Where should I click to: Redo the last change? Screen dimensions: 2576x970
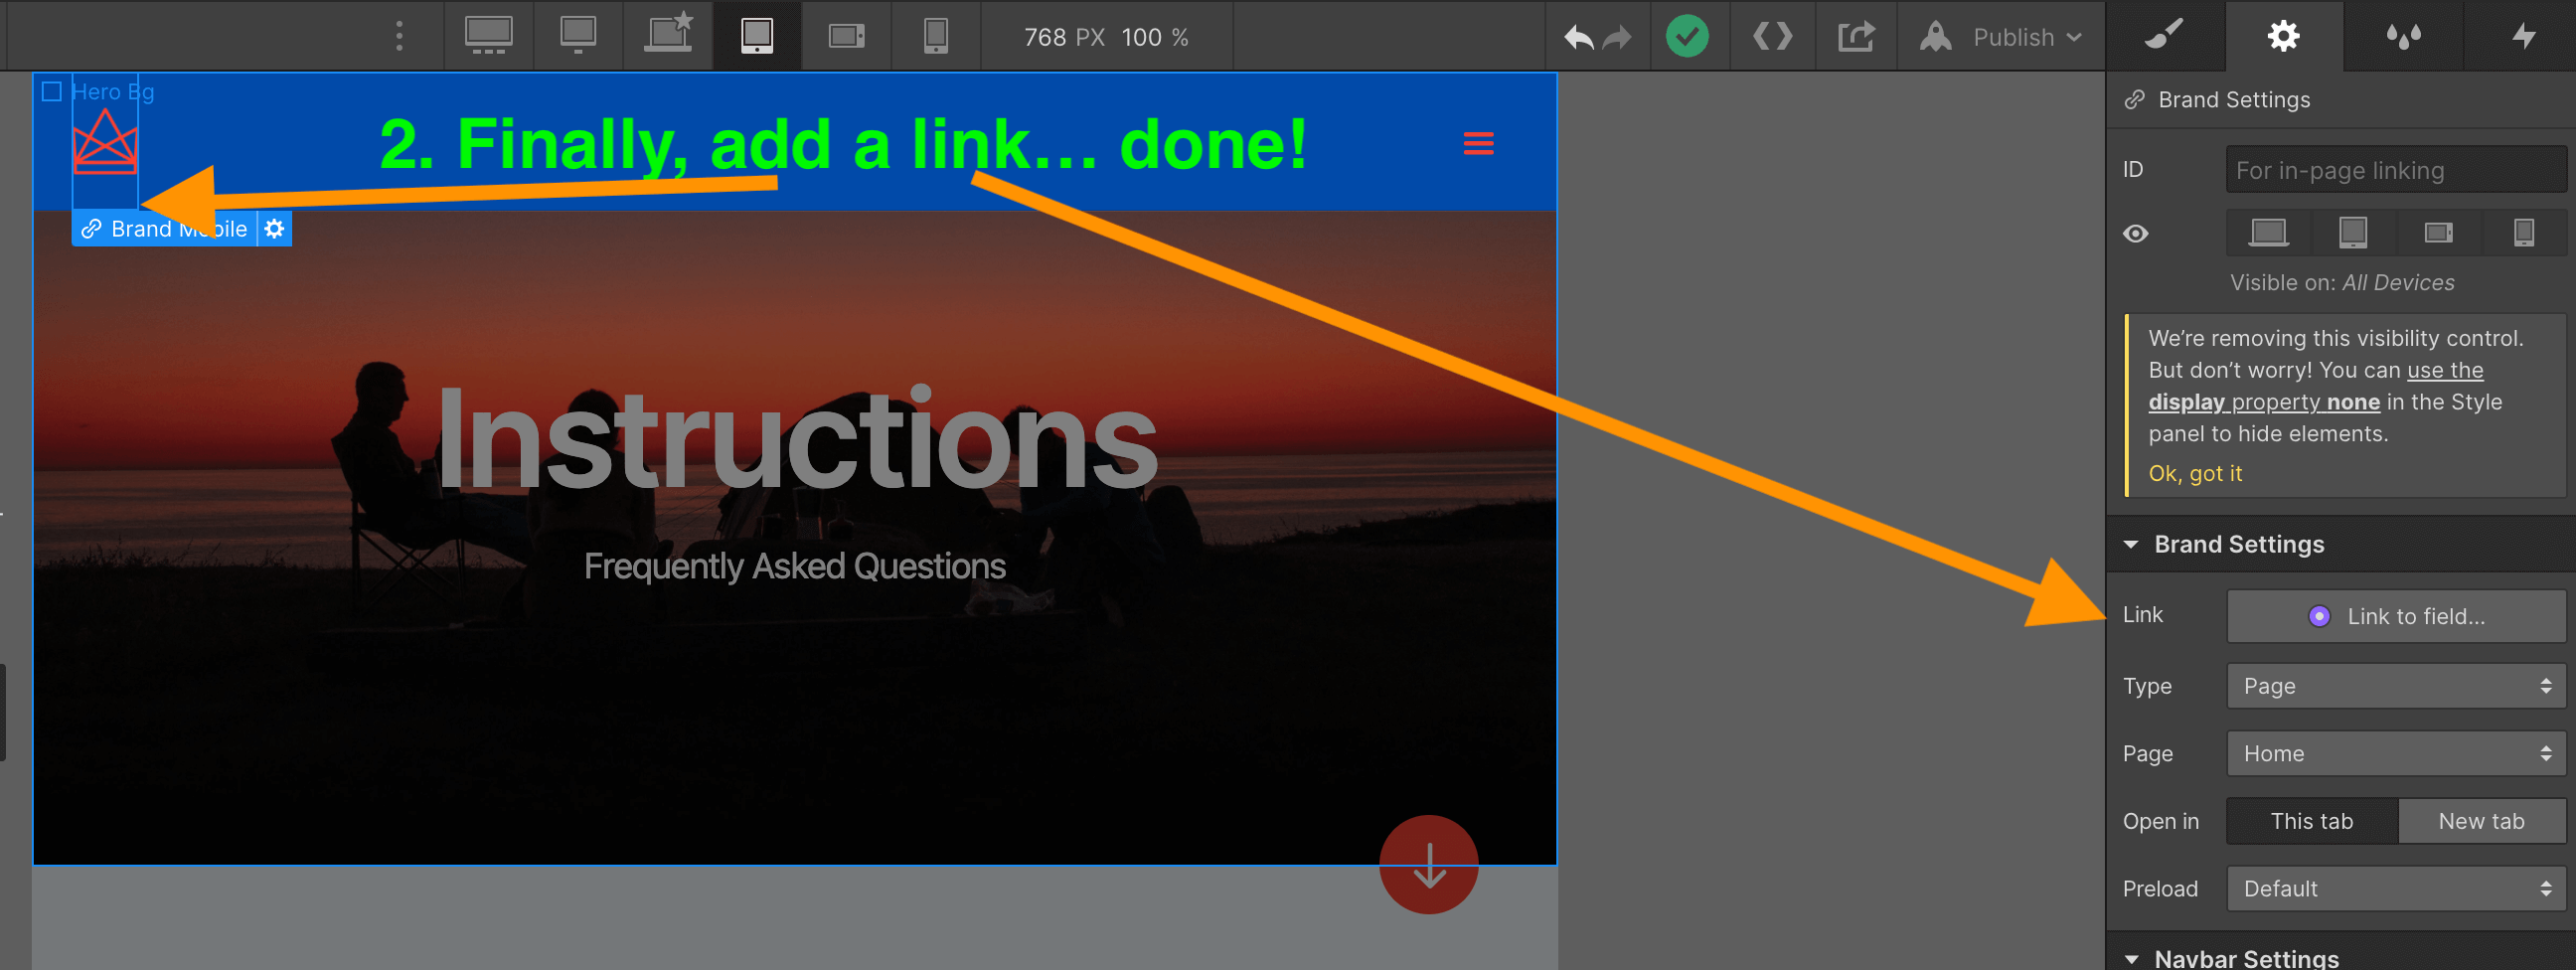coord(1617,38)
